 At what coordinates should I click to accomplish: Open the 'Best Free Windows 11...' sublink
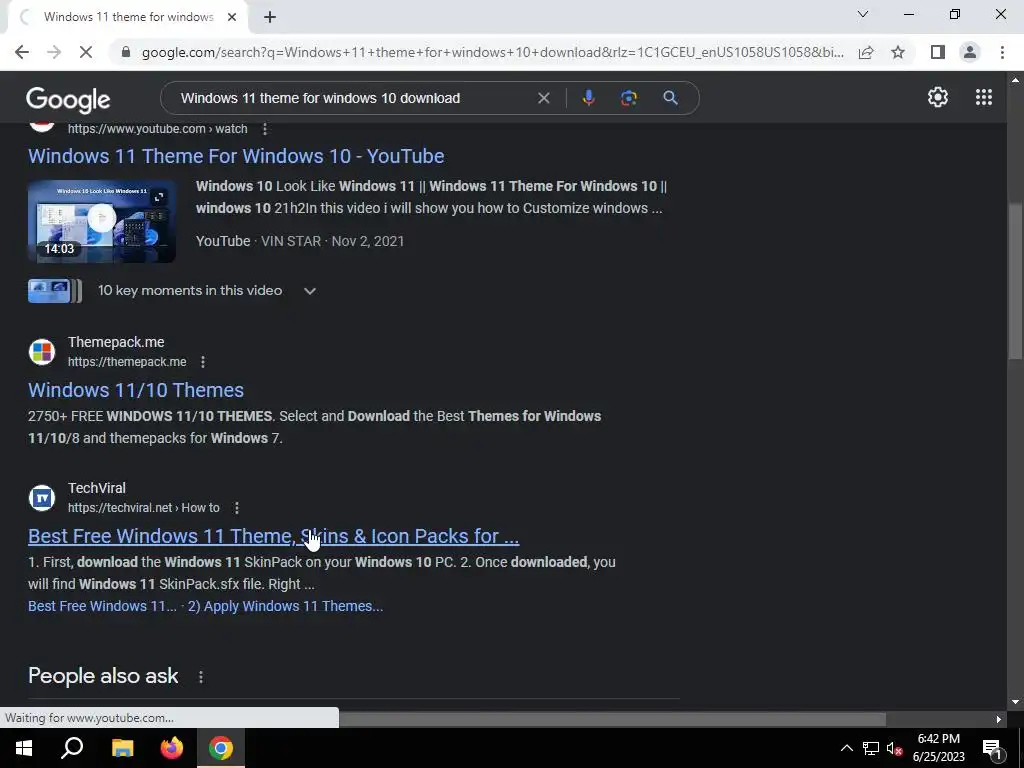pos(103,606)
